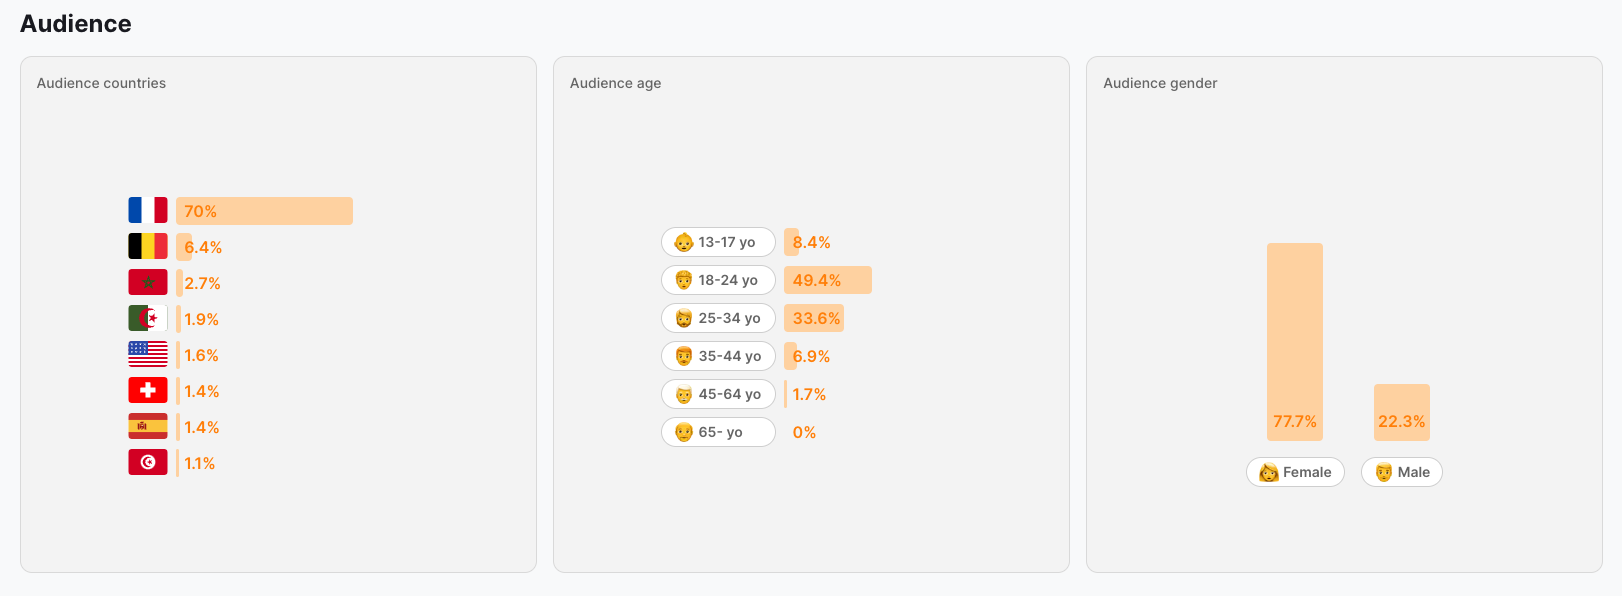Select the France flag icon

[147, 210]
